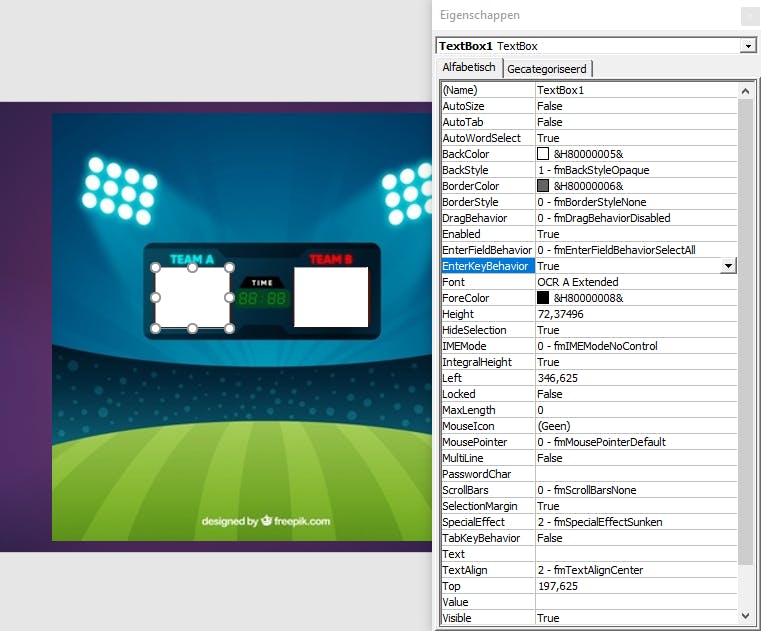Click the bottom-right resize handle of Team A box

230,329
